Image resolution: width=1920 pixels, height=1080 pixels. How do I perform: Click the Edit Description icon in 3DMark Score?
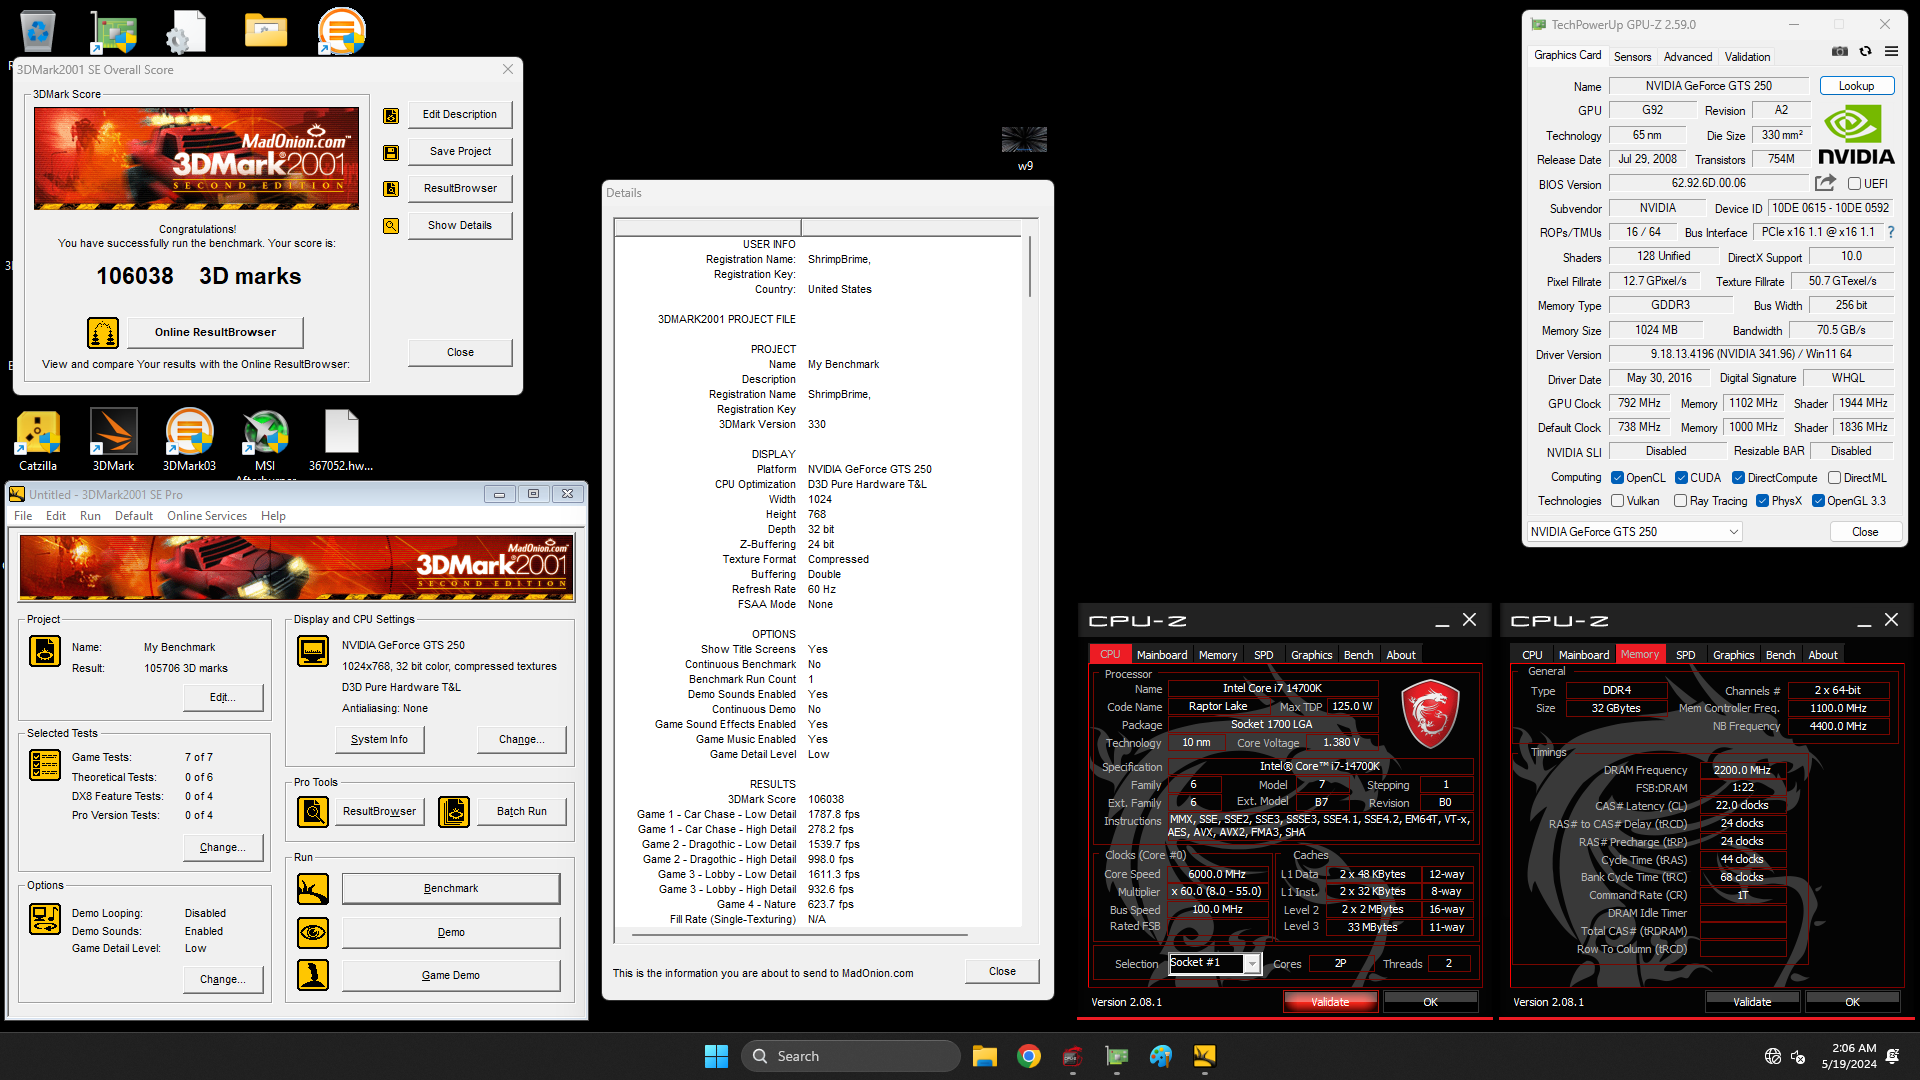point(391,116)
